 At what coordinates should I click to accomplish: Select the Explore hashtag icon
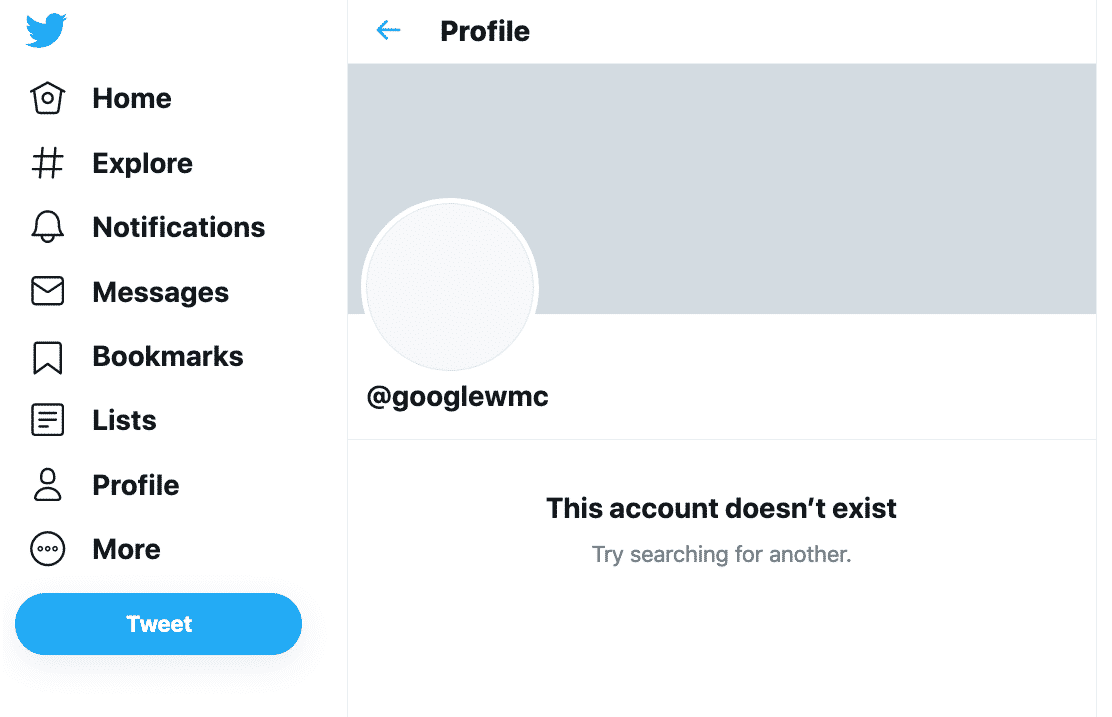click(x=48, y=162)
